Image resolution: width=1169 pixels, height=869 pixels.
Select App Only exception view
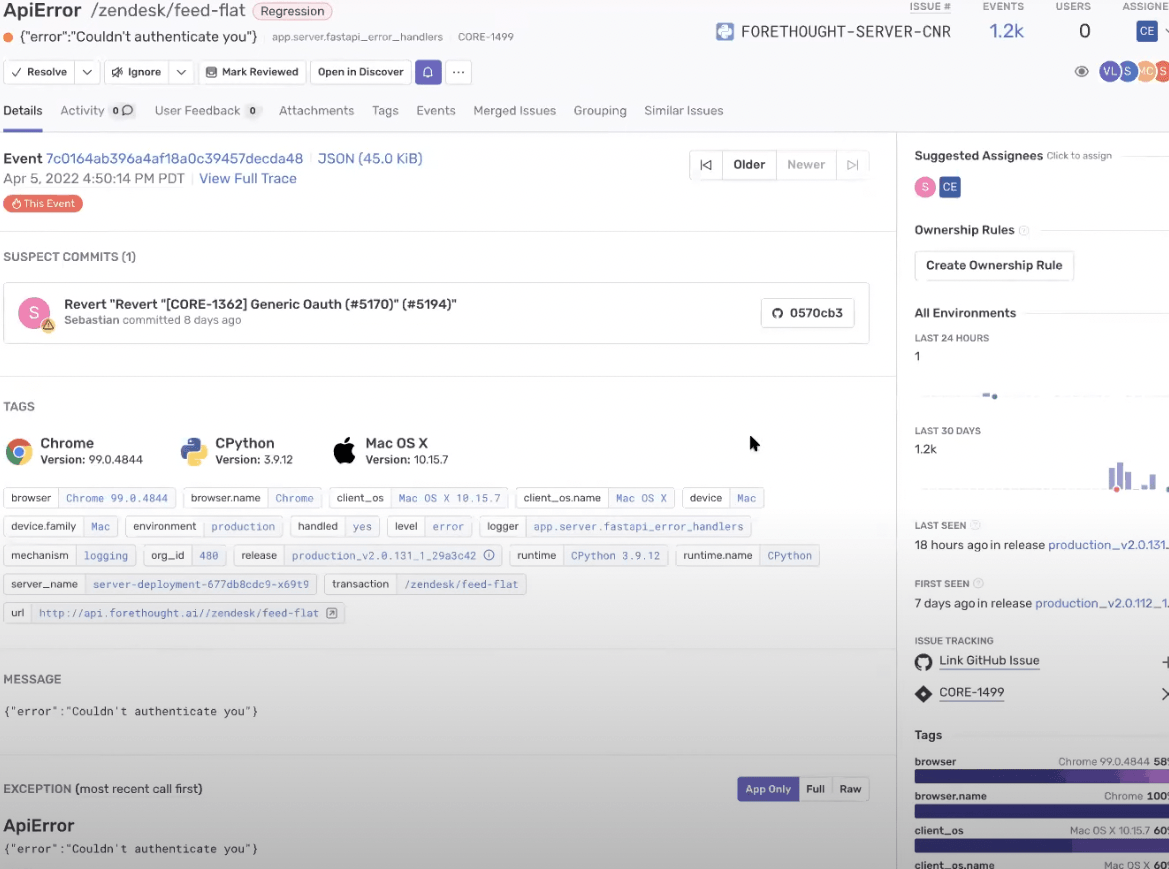[x=767, y=789]
